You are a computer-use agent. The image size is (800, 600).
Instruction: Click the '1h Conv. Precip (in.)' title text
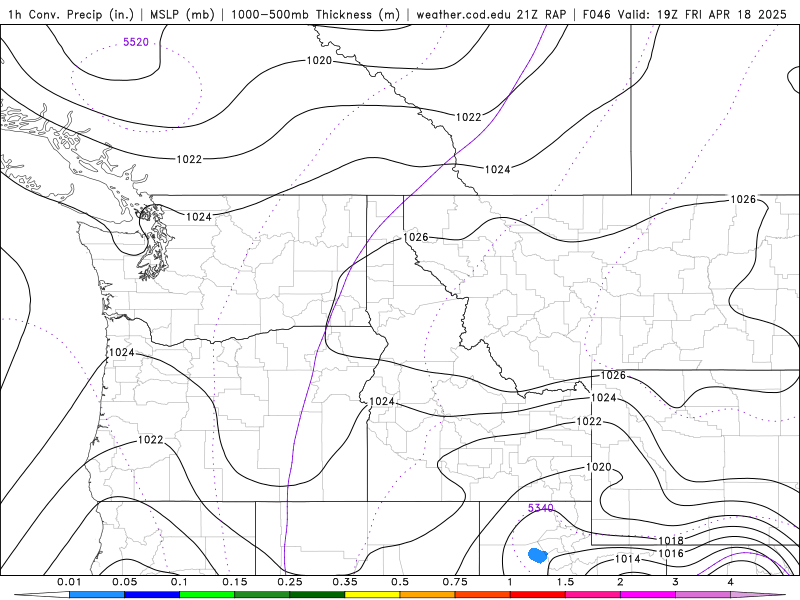pos(71,14)
